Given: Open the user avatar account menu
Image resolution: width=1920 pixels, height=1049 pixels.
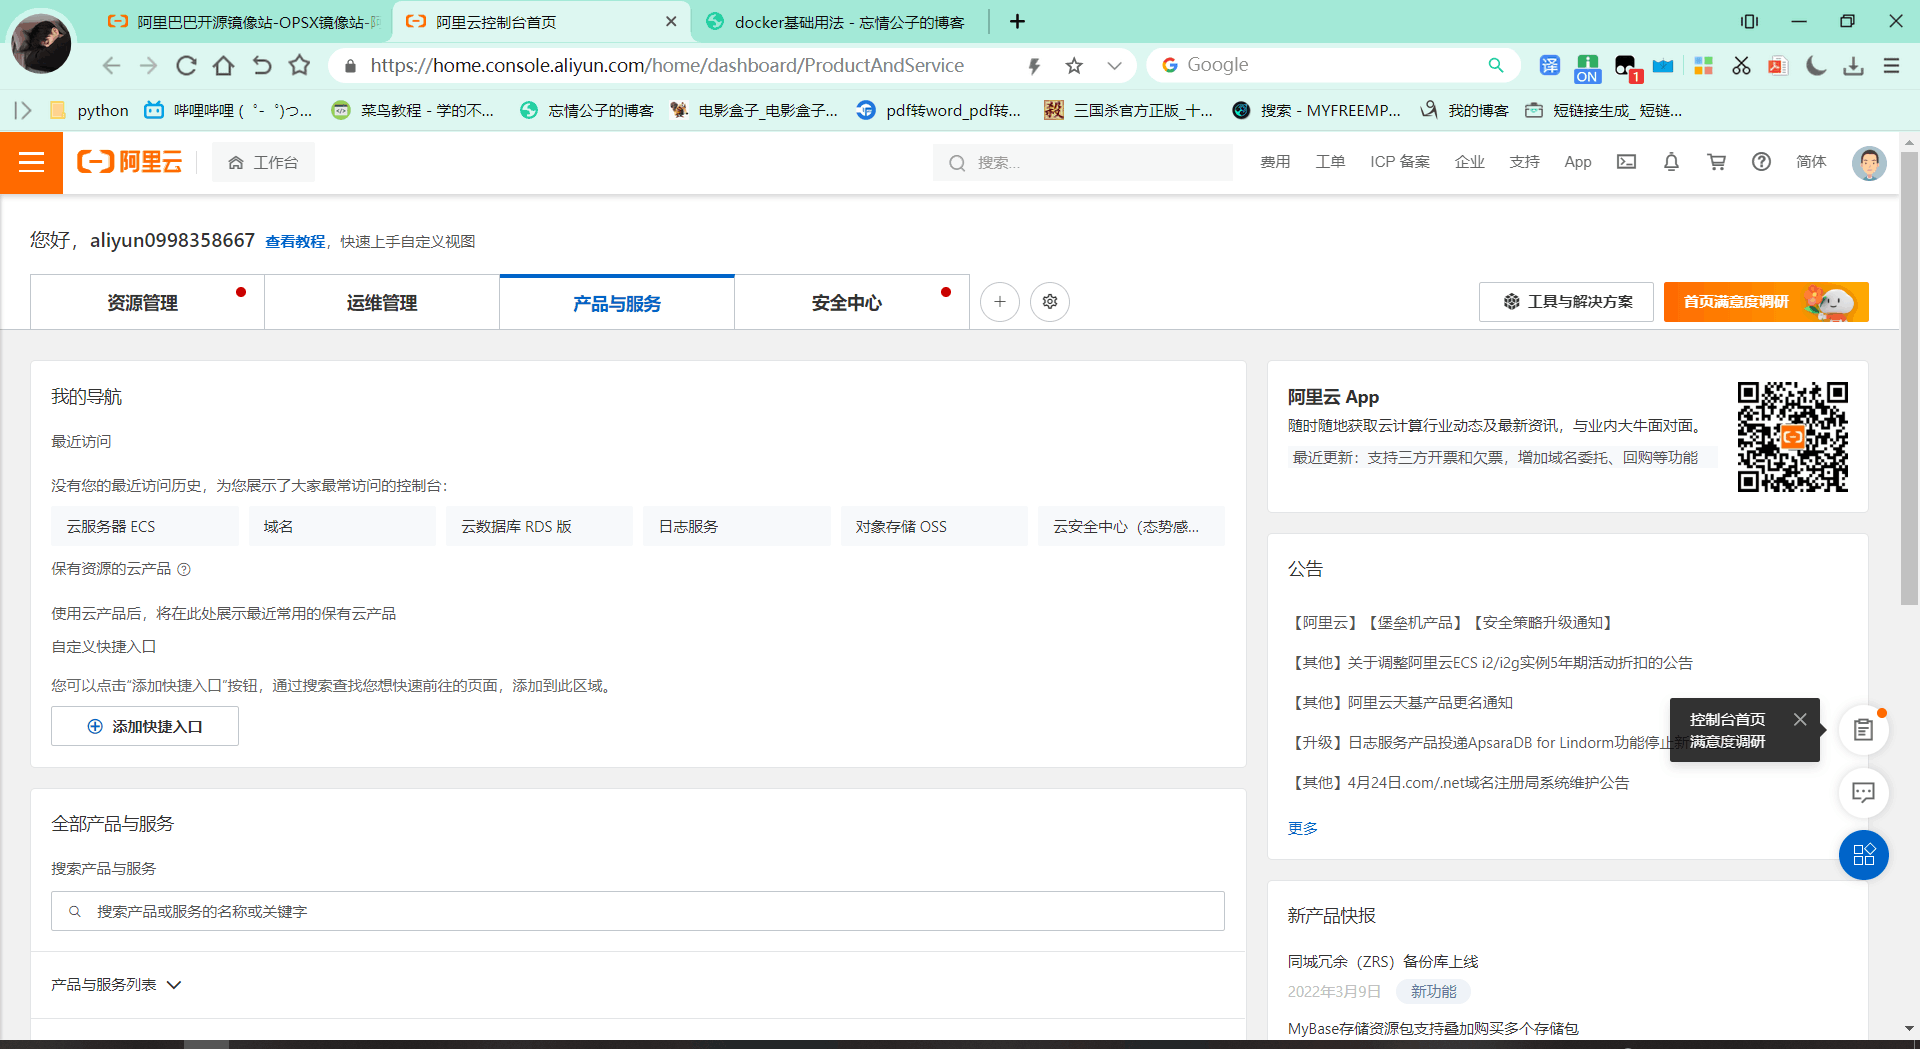Looking at the screenshot, I should tap(1868, 162).
